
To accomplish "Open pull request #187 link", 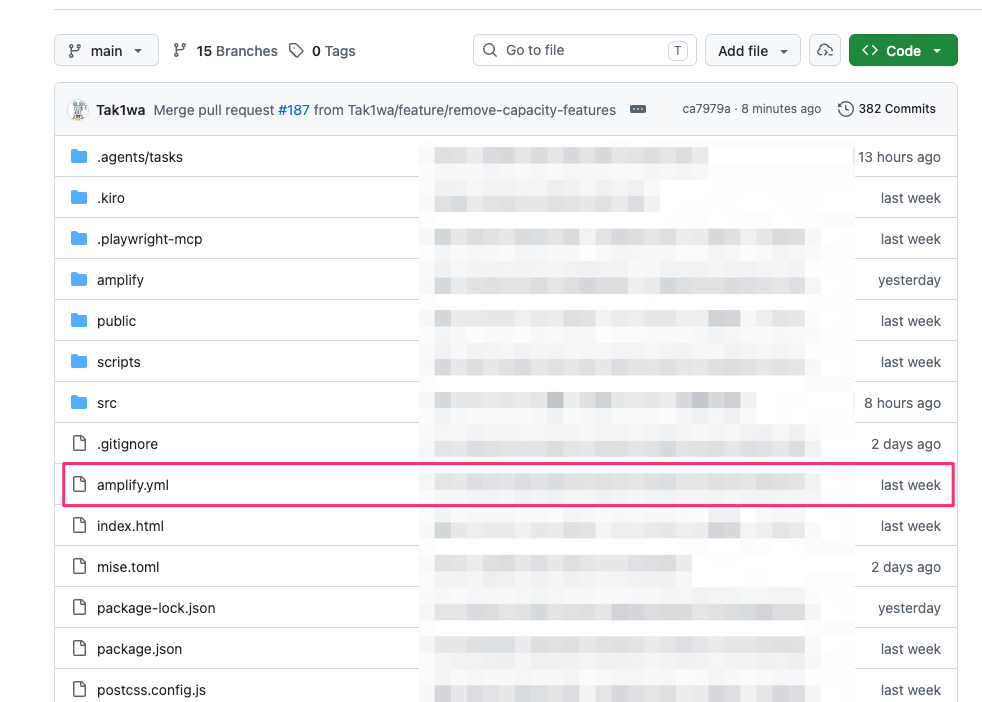I will pyautogui.click(x=294, y=110).
